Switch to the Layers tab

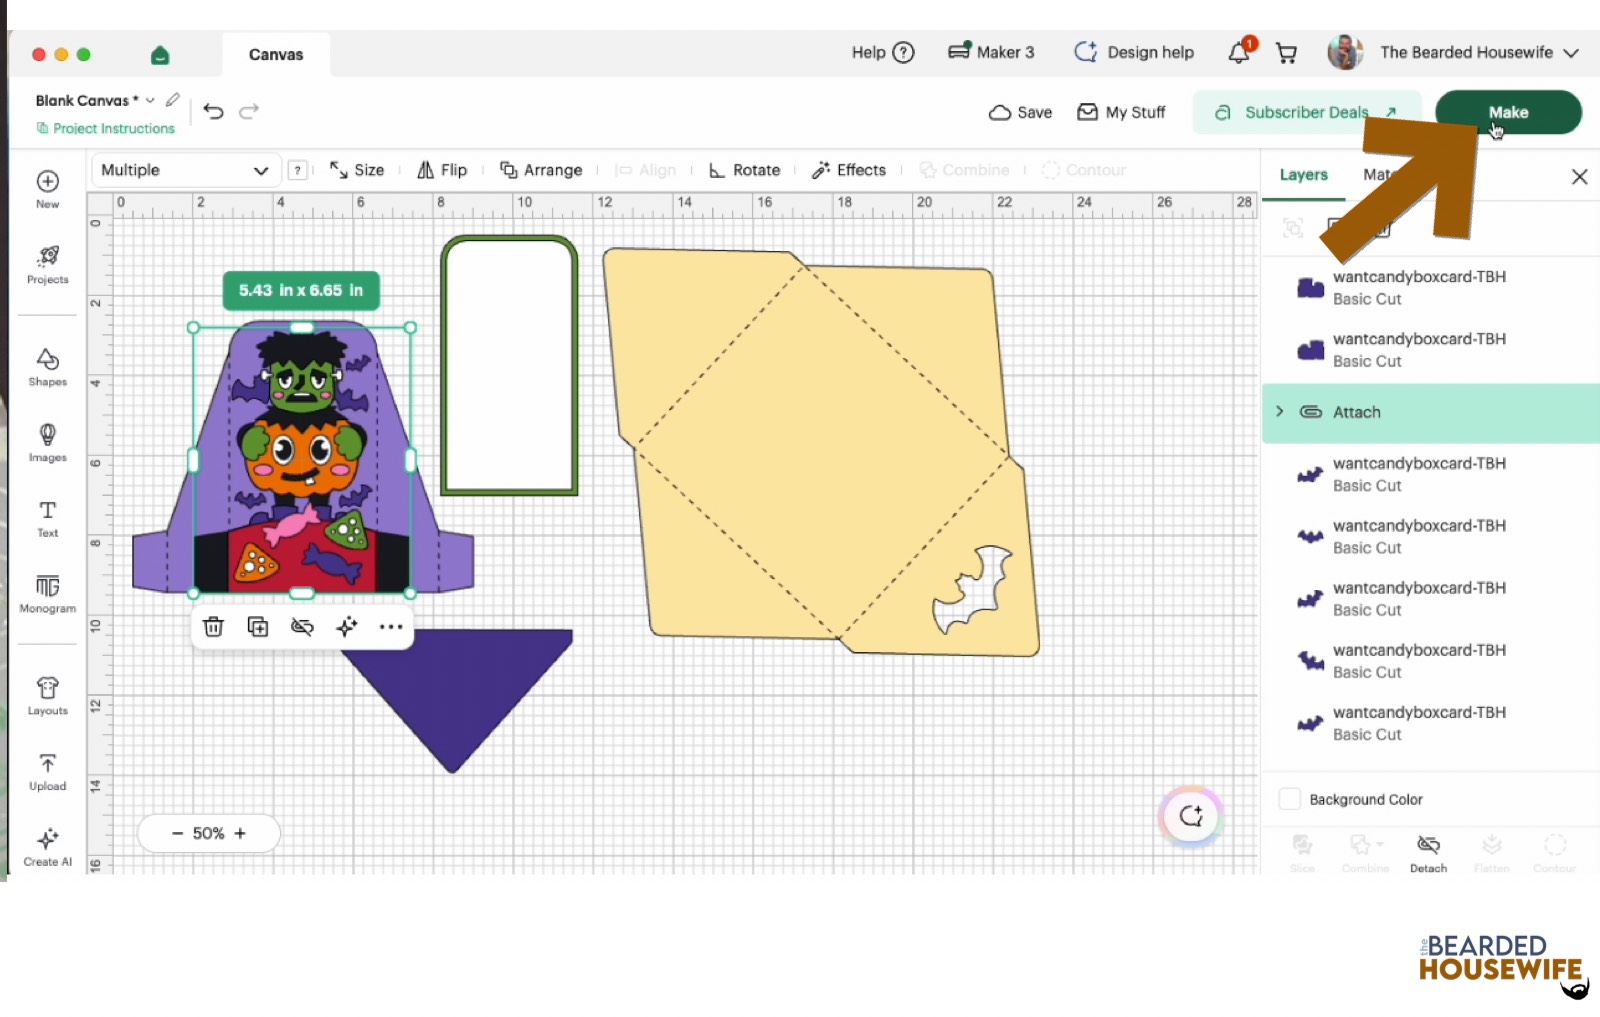tap(1303, 175)
